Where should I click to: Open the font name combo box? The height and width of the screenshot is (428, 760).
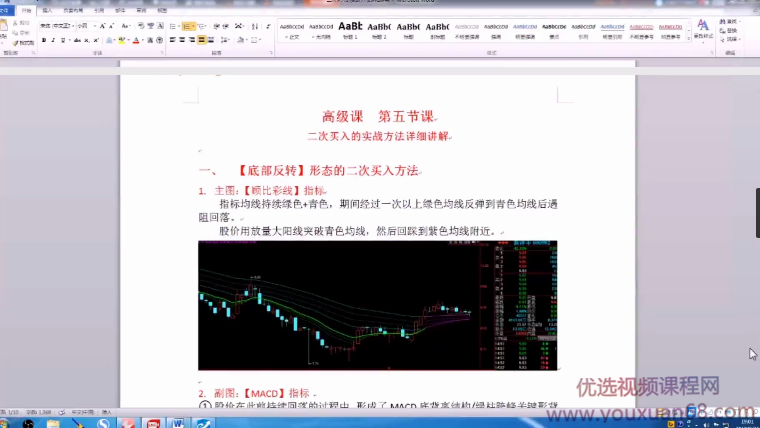[57, 26]
